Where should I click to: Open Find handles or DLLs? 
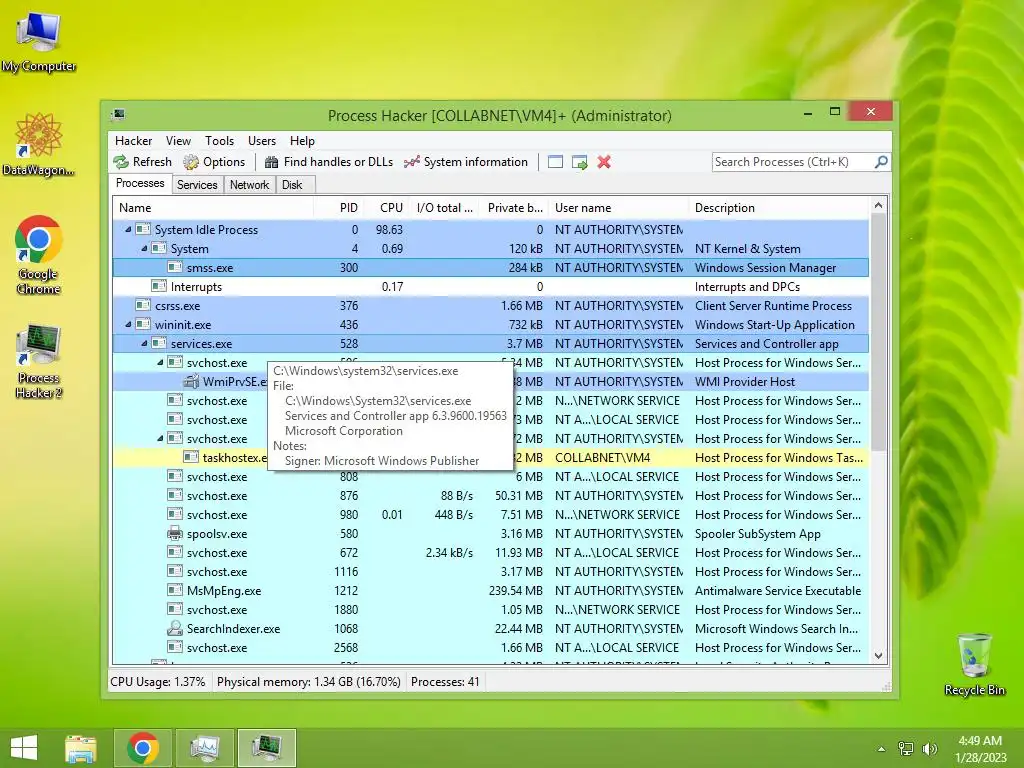[328, 162]
